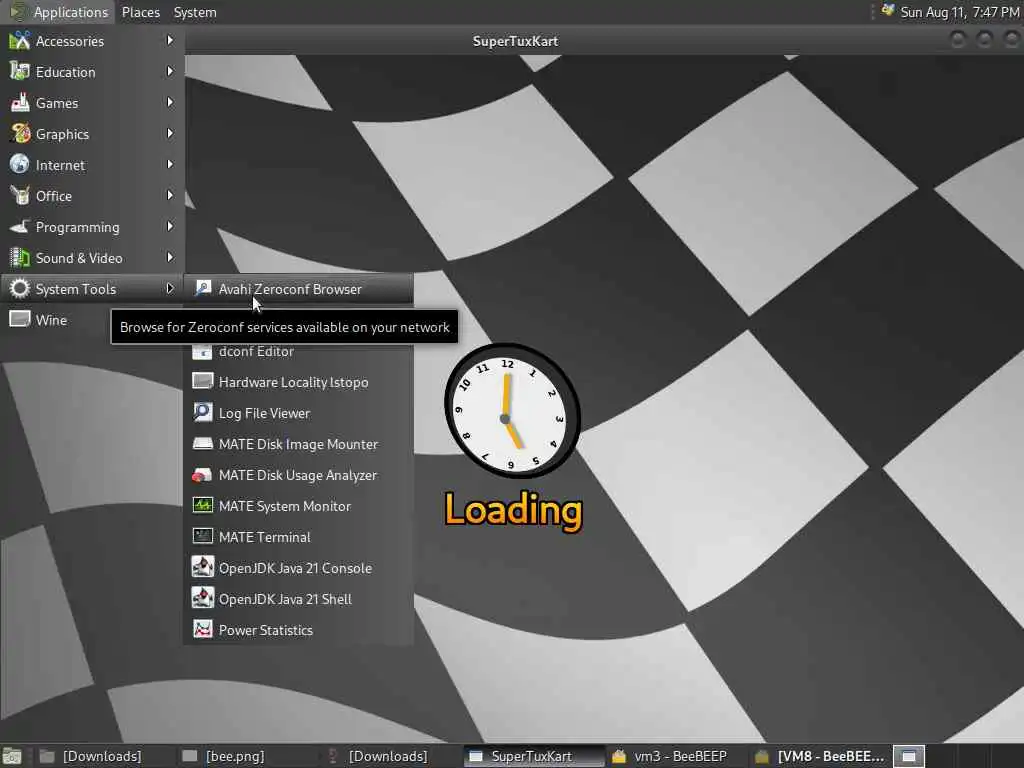Click the Hardware Locality lstopo icon
This screenshot has height=768, width=1024.
pyautogui.click(x=203, y=381)
